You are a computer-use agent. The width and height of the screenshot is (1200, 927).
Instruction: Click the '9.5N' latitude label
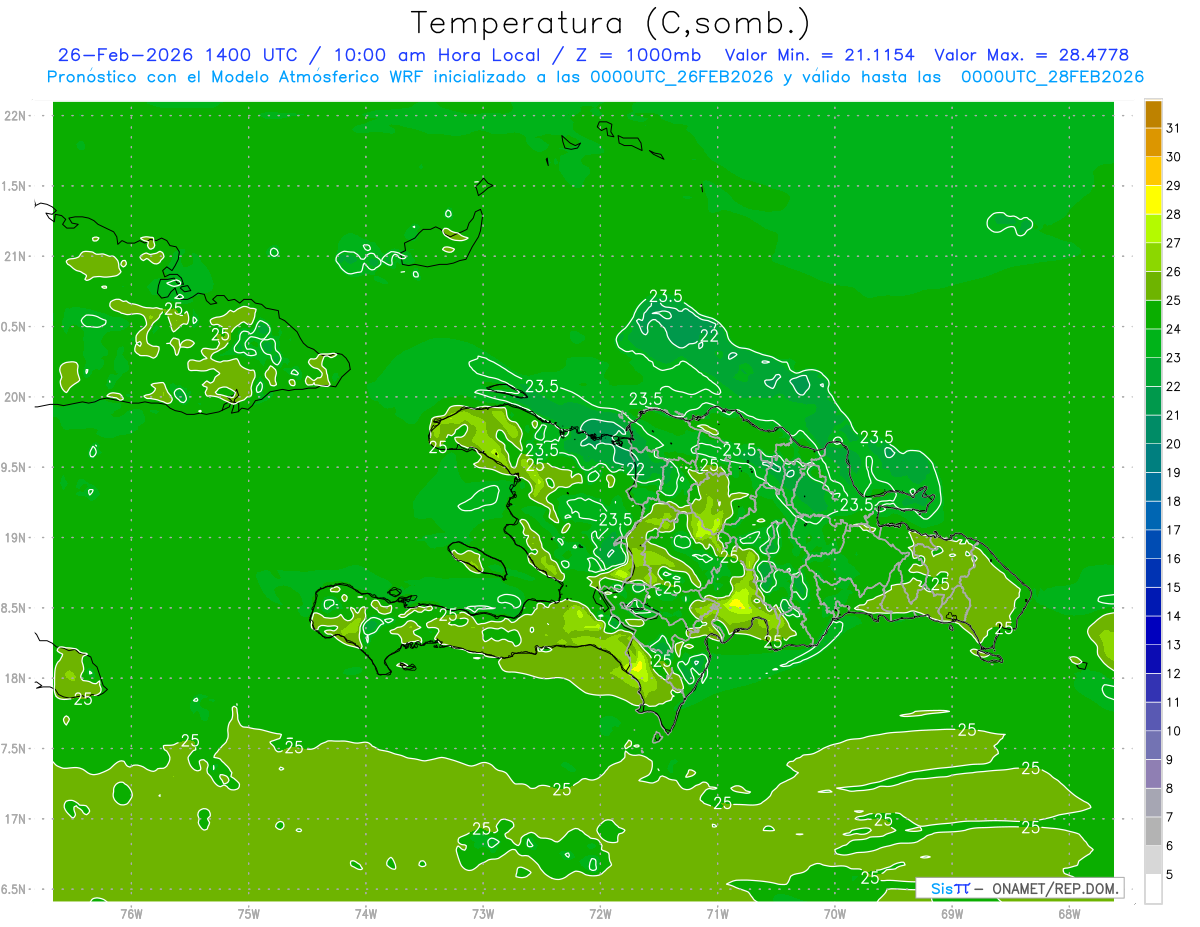(13, 467)
